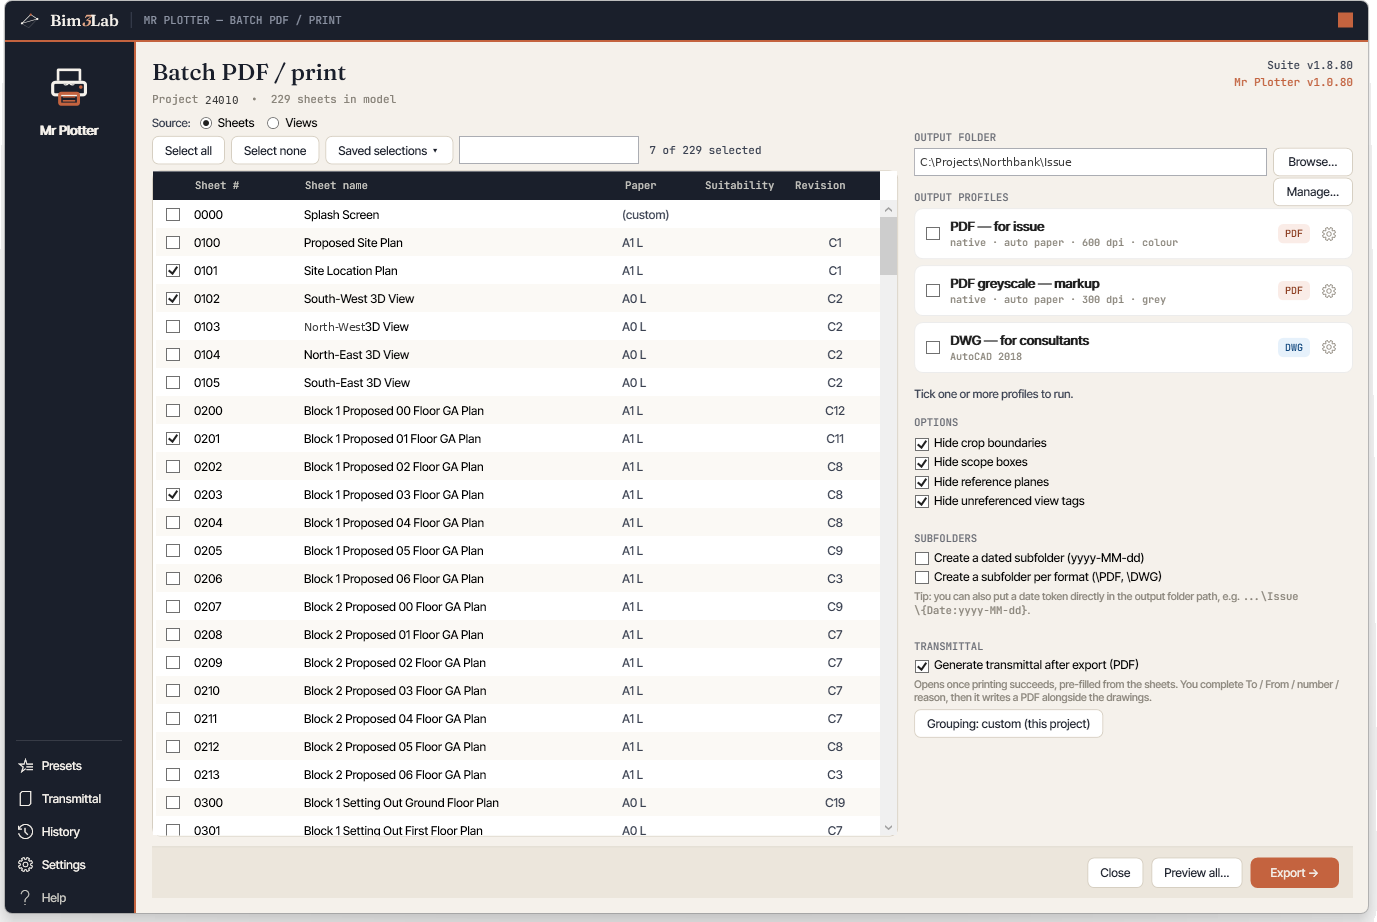This screenshot has height=922, width=1377.
Task: Click the output folder path field
Action: click(1090, 162)
